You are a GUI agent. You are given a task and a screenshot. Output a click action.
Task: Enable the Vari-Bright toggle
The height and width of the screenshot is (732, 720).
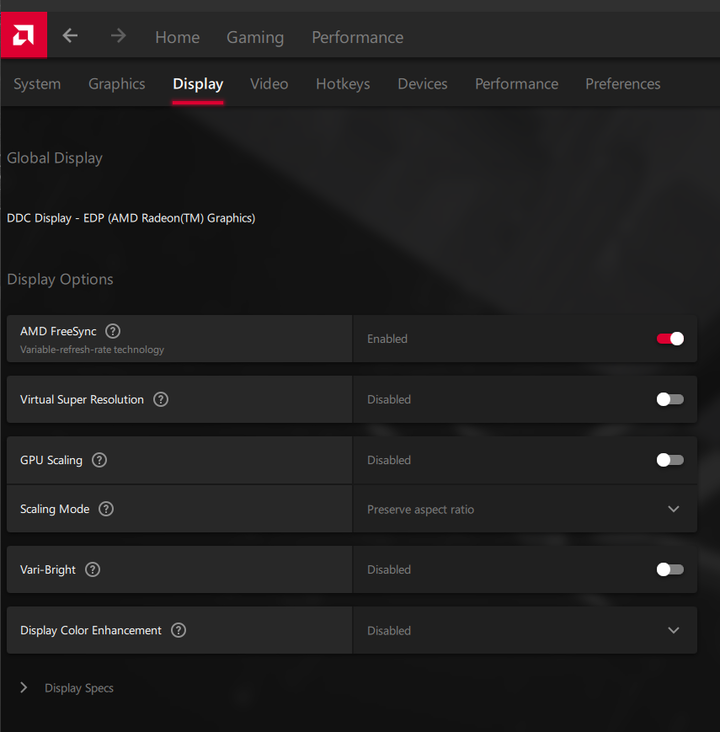coord(670,570)
